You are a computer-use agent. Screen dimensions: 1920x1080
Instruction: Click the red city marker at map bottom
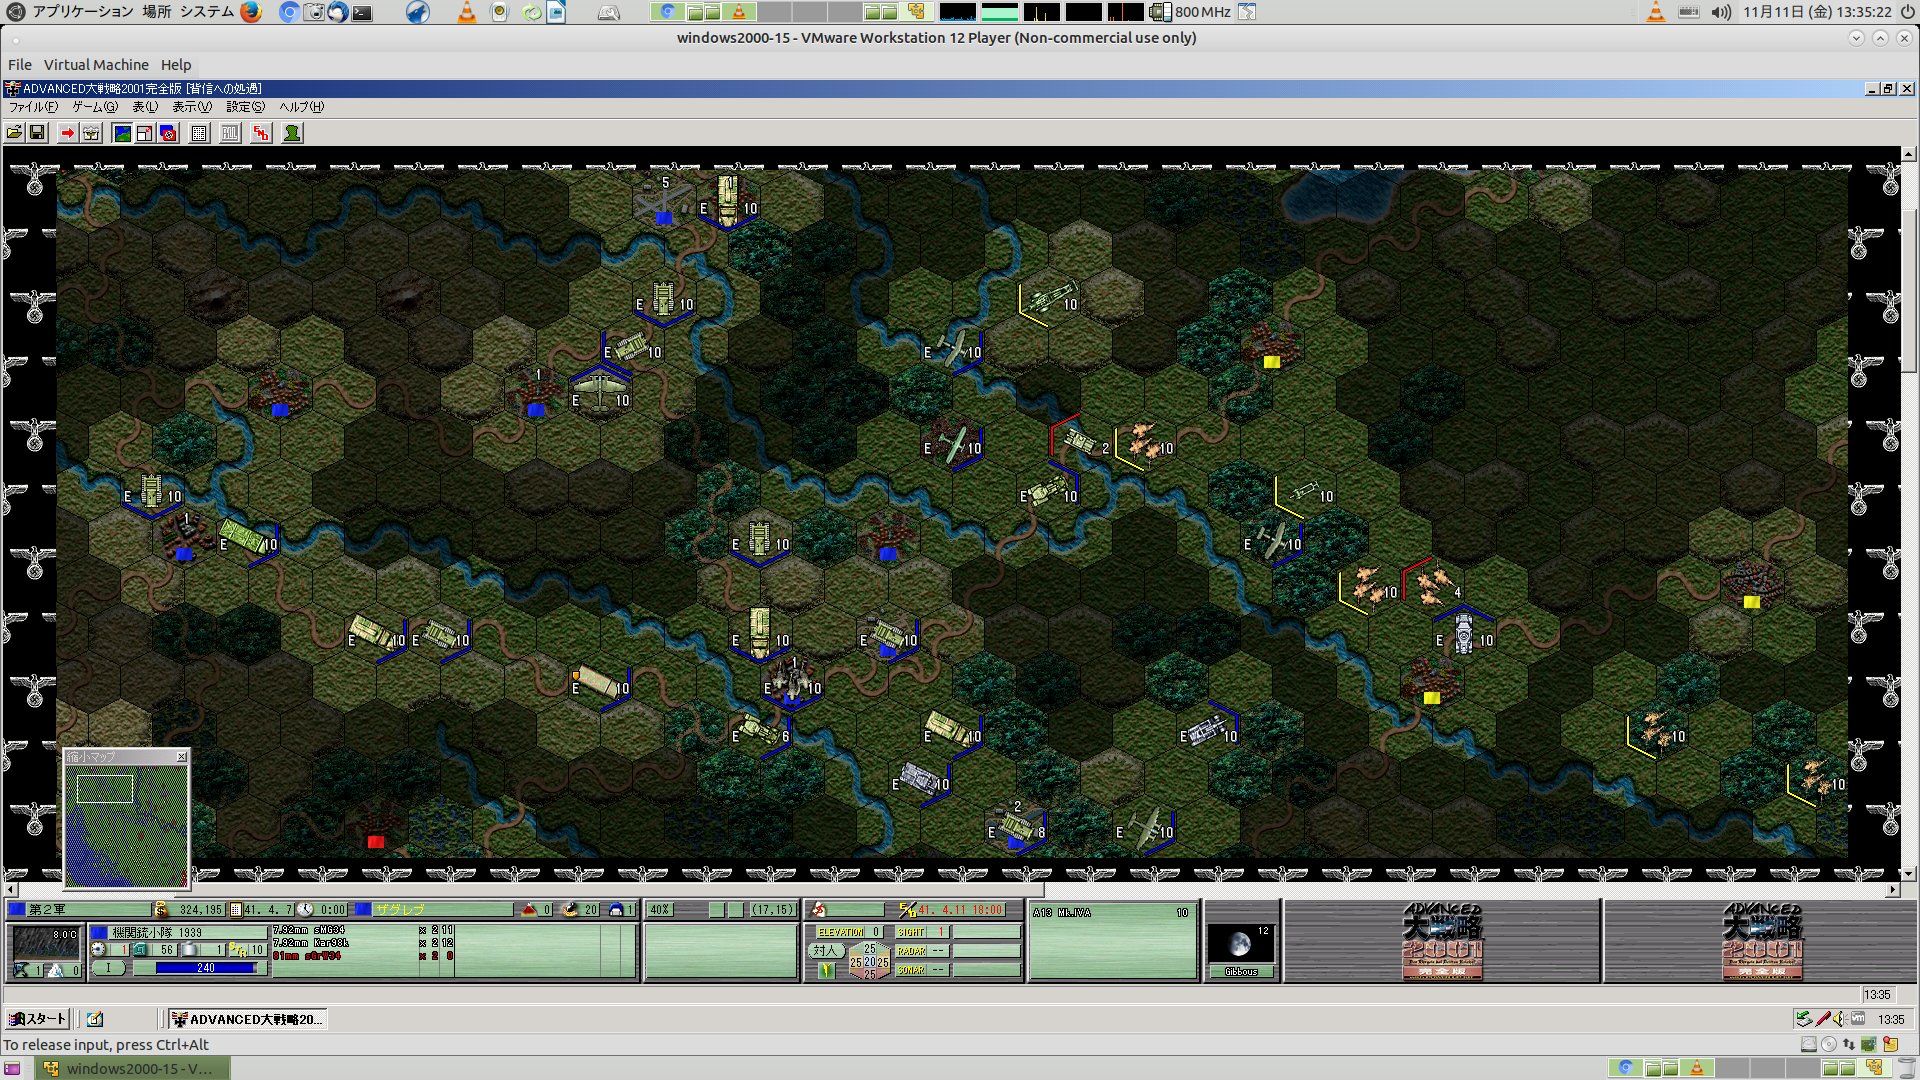[376, 842]
